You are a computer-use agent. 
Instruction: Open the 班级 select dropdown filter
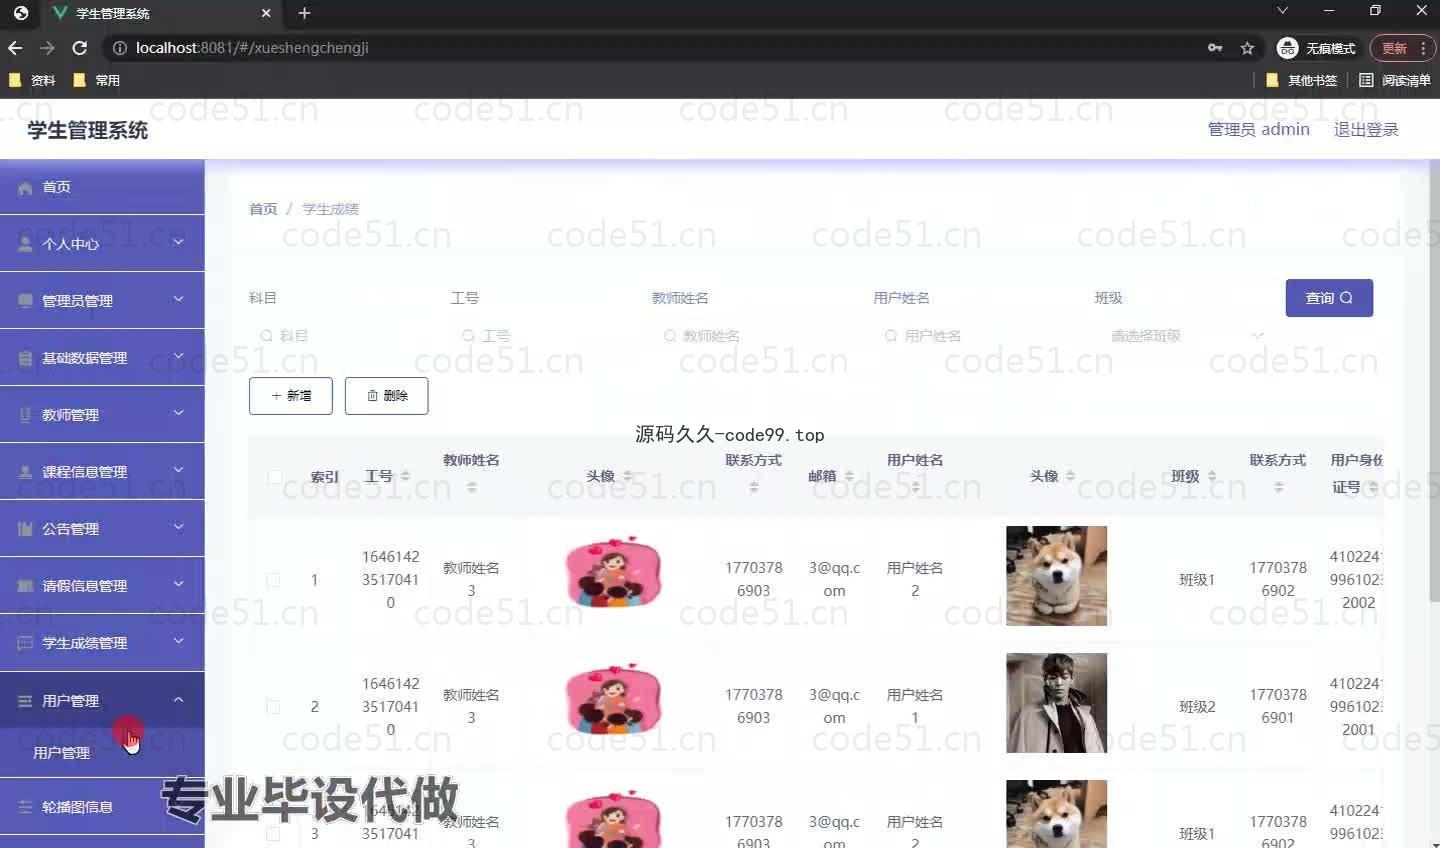(x=1187, y=336)
